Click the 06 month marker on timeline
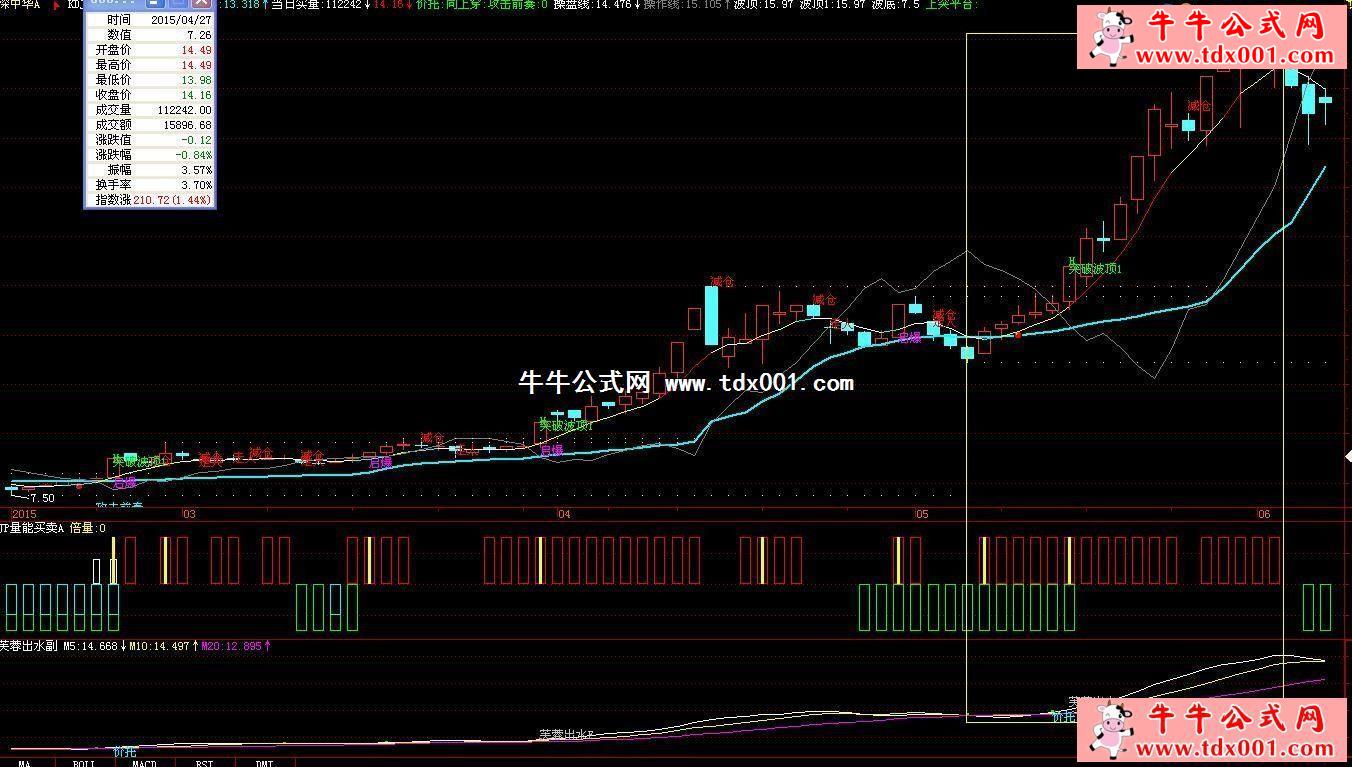Image resolution: width=1352 pixels, height=767 pixels. [1264, 514]
